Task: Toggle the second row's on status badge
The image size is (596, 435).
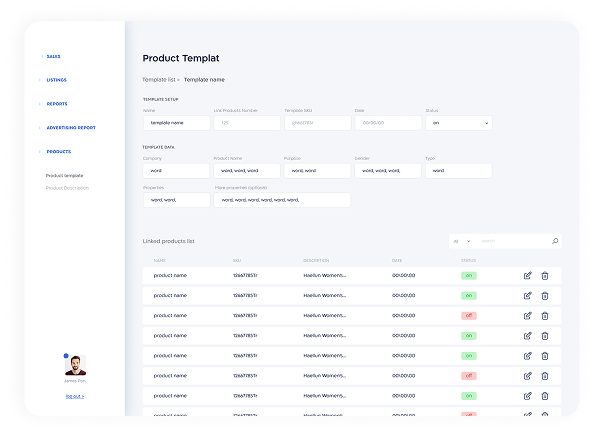Action: click(469, 295)
